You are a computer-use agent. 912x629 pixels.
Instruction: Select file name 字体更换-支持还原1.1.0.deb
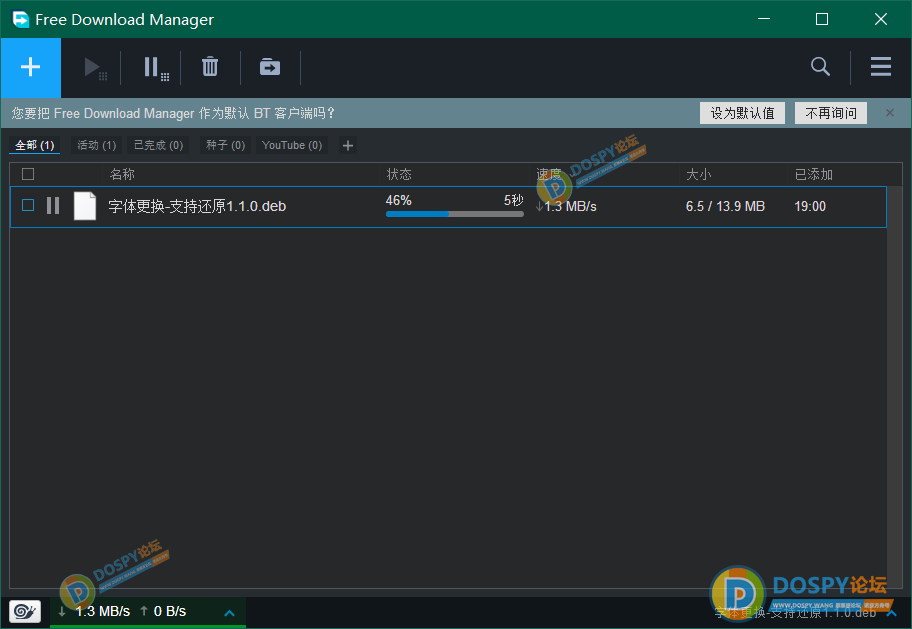point(197,207)
